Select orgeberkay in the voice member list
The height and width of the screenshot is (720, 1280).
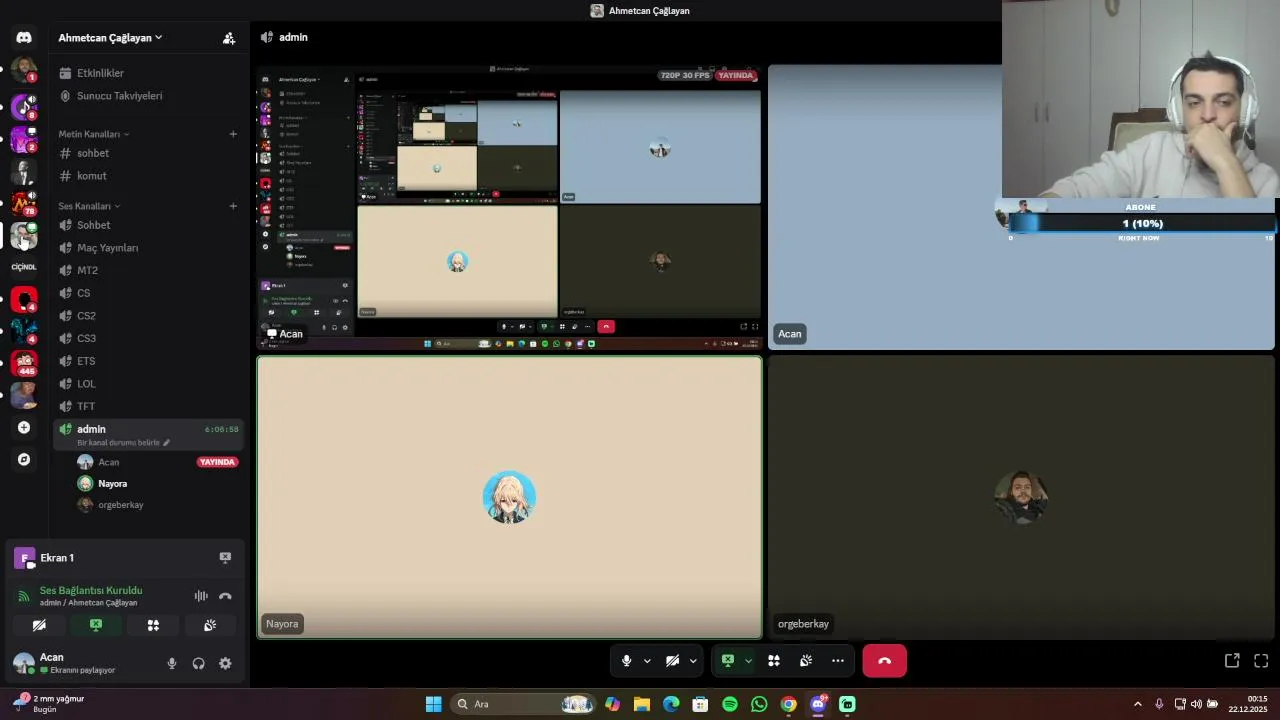[158, 505]
